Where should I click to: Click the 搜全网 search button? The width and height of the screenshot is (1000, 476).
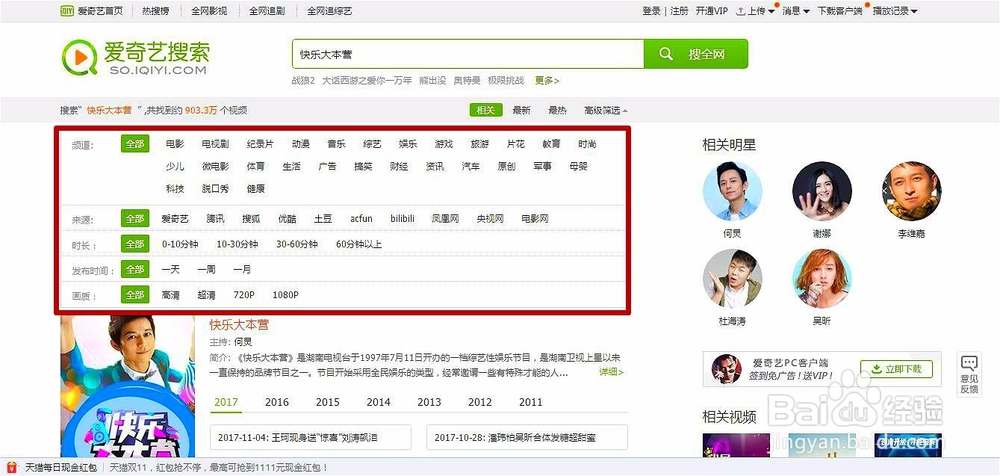coord(696,54)
